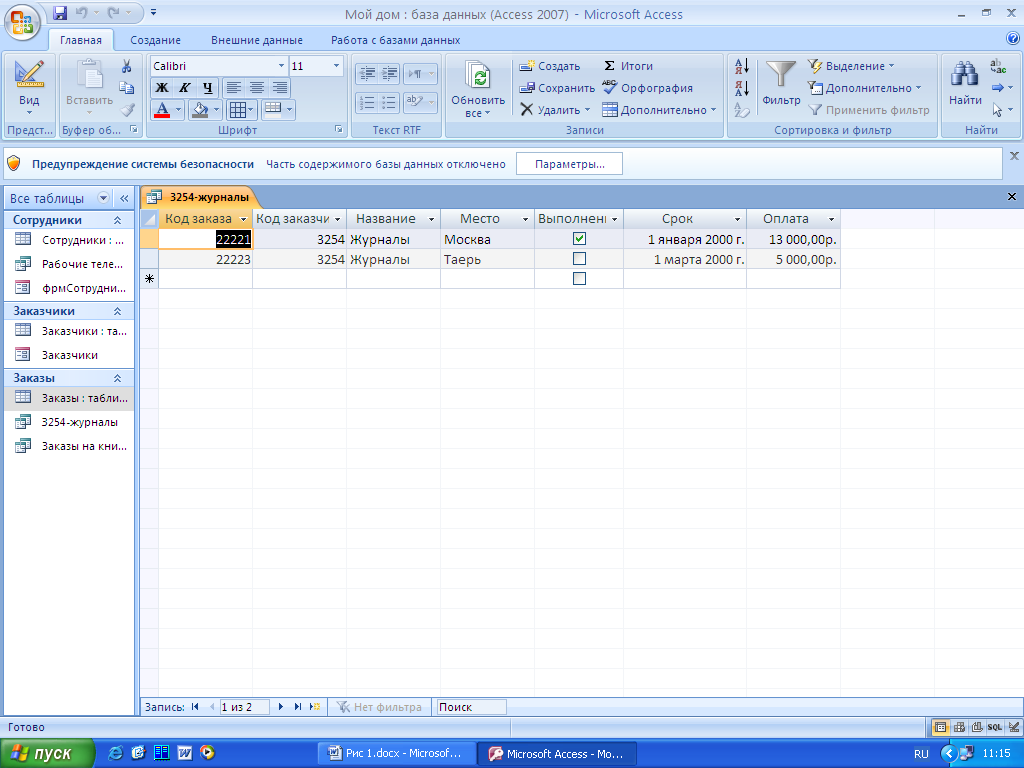The width and height of the screenshot is (1024, 768).
Task: Click the Вид view button
Action: [x=29, y=88]
